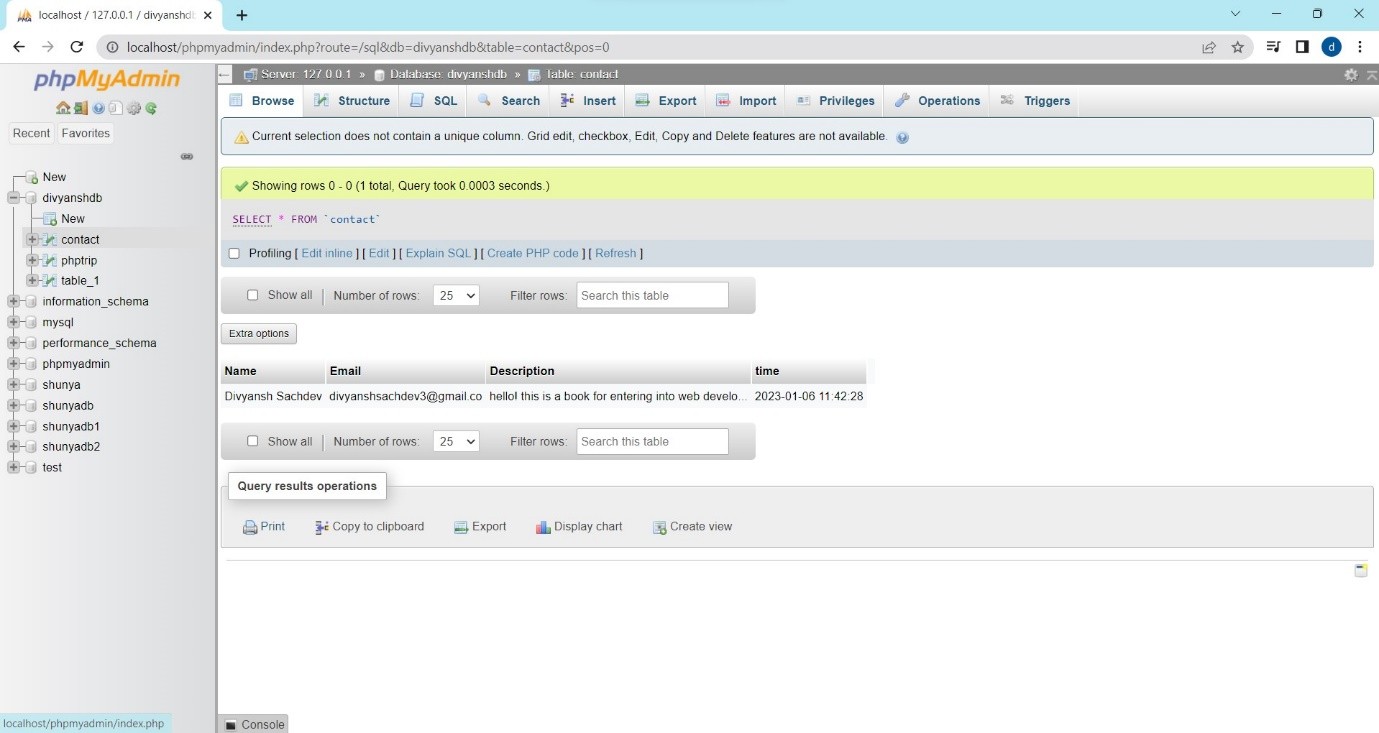Collapse the divyanshdb database tree node
This screenshot has height=733, width=1379.
14,198
